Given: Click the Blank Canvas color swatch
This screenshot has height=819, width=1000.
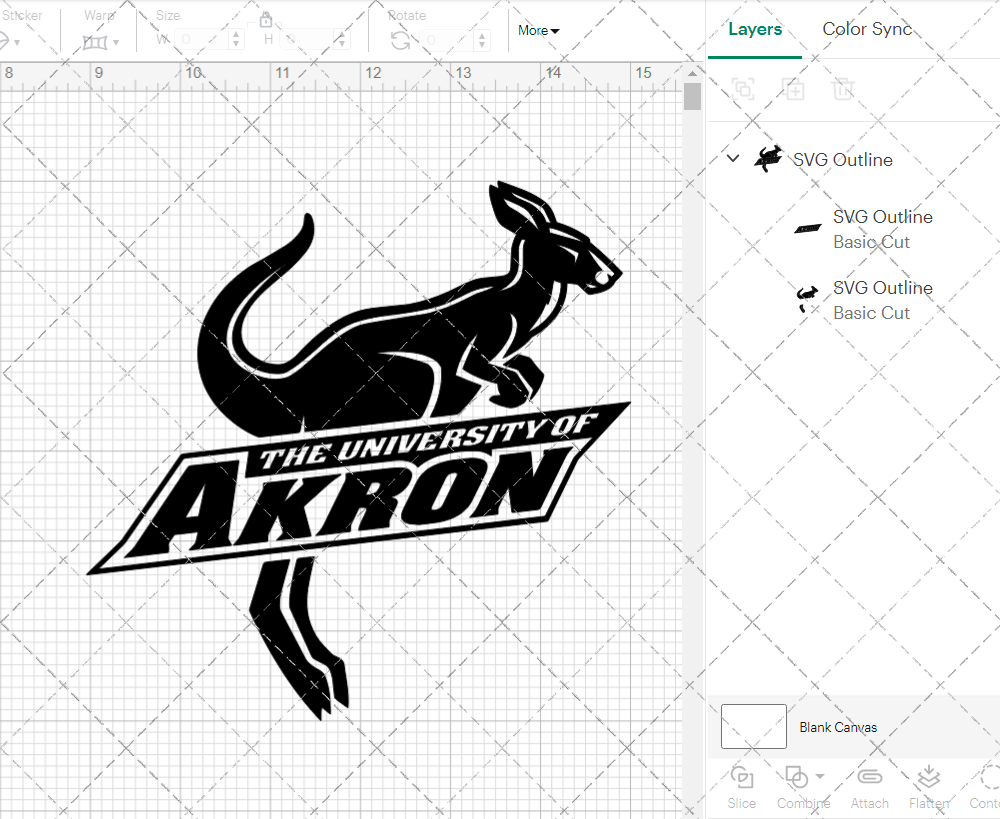Looking at the screenshot, I should [x=753, y=727].
